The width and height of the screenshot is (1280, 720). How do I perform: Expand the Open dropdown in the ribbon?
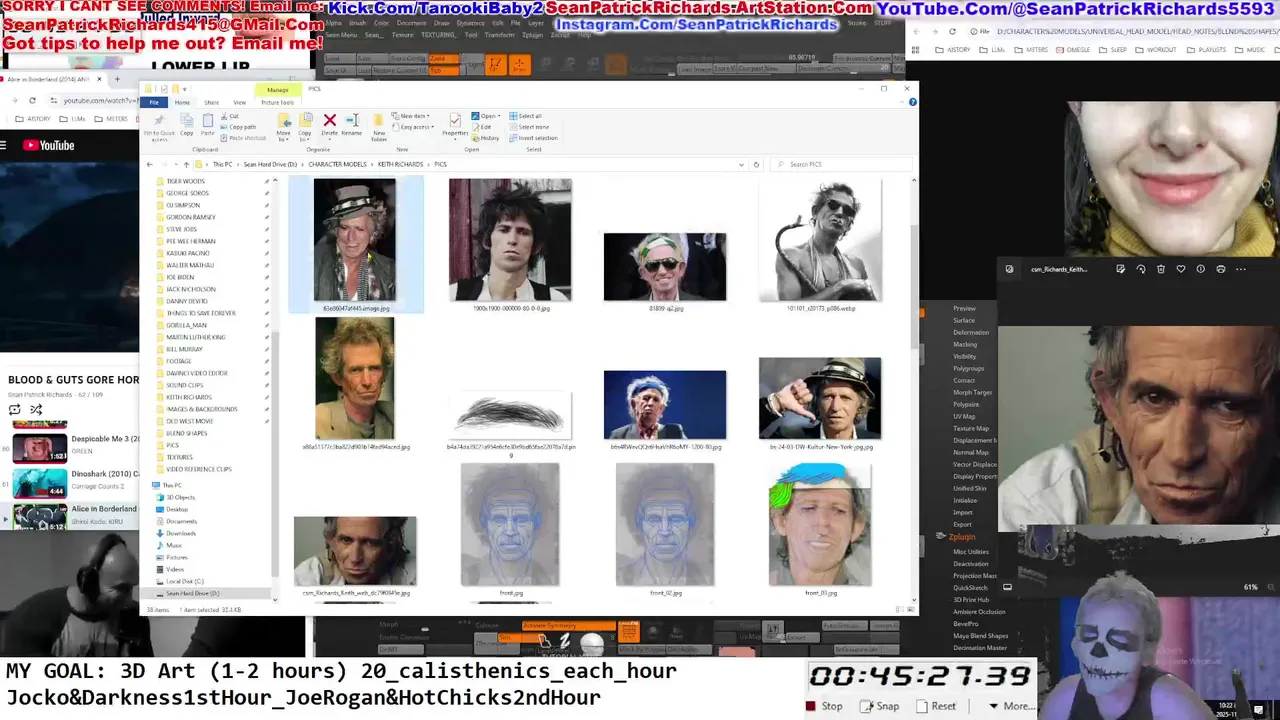pyautogui.click(x=485, y=116)
